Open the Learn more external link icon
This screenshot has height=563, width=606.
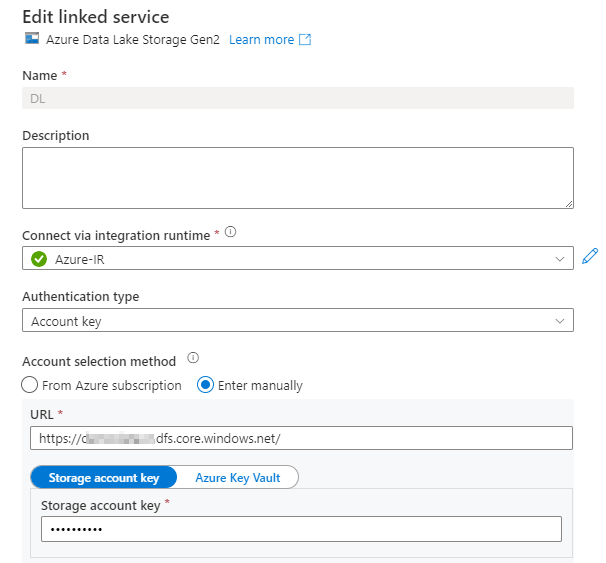(305, 39)
